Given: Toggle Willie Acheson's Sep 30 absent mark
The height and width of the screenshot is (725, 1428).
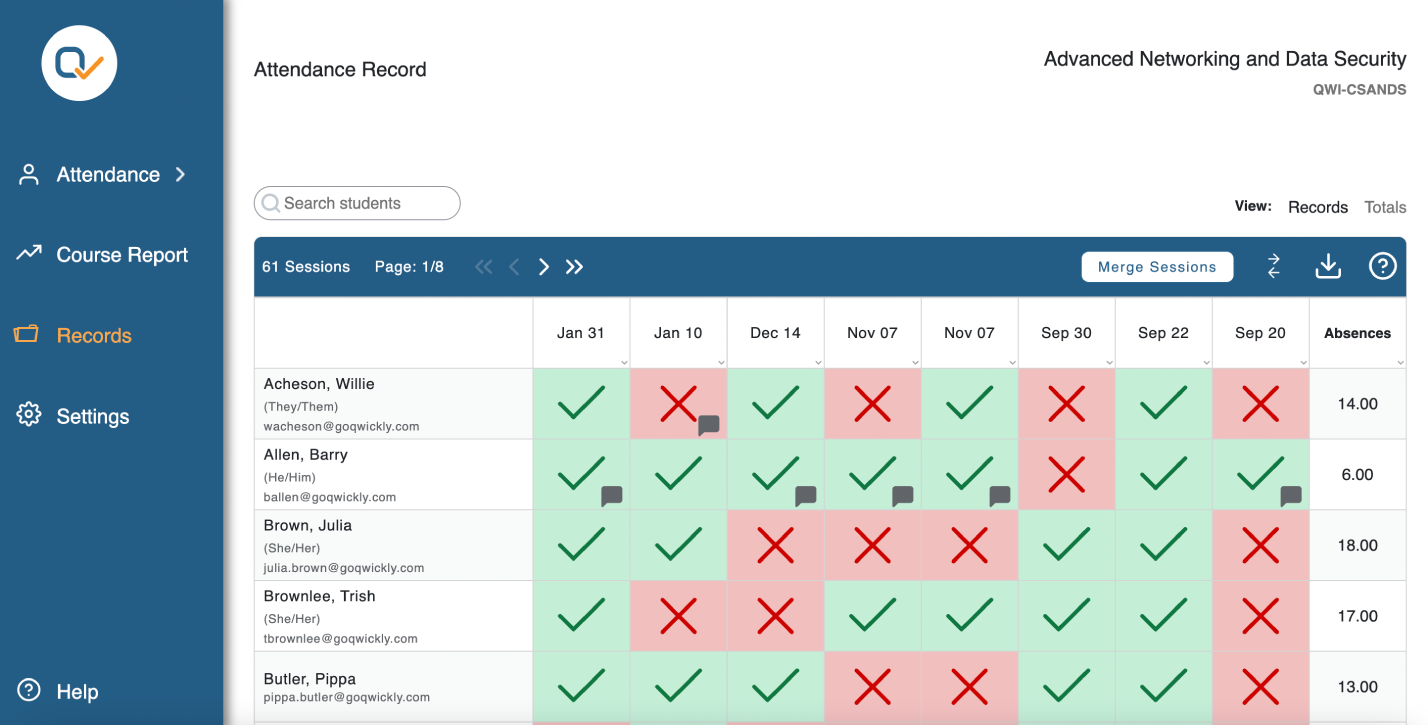Looking at the screenshot, I should pos(1066,404).
